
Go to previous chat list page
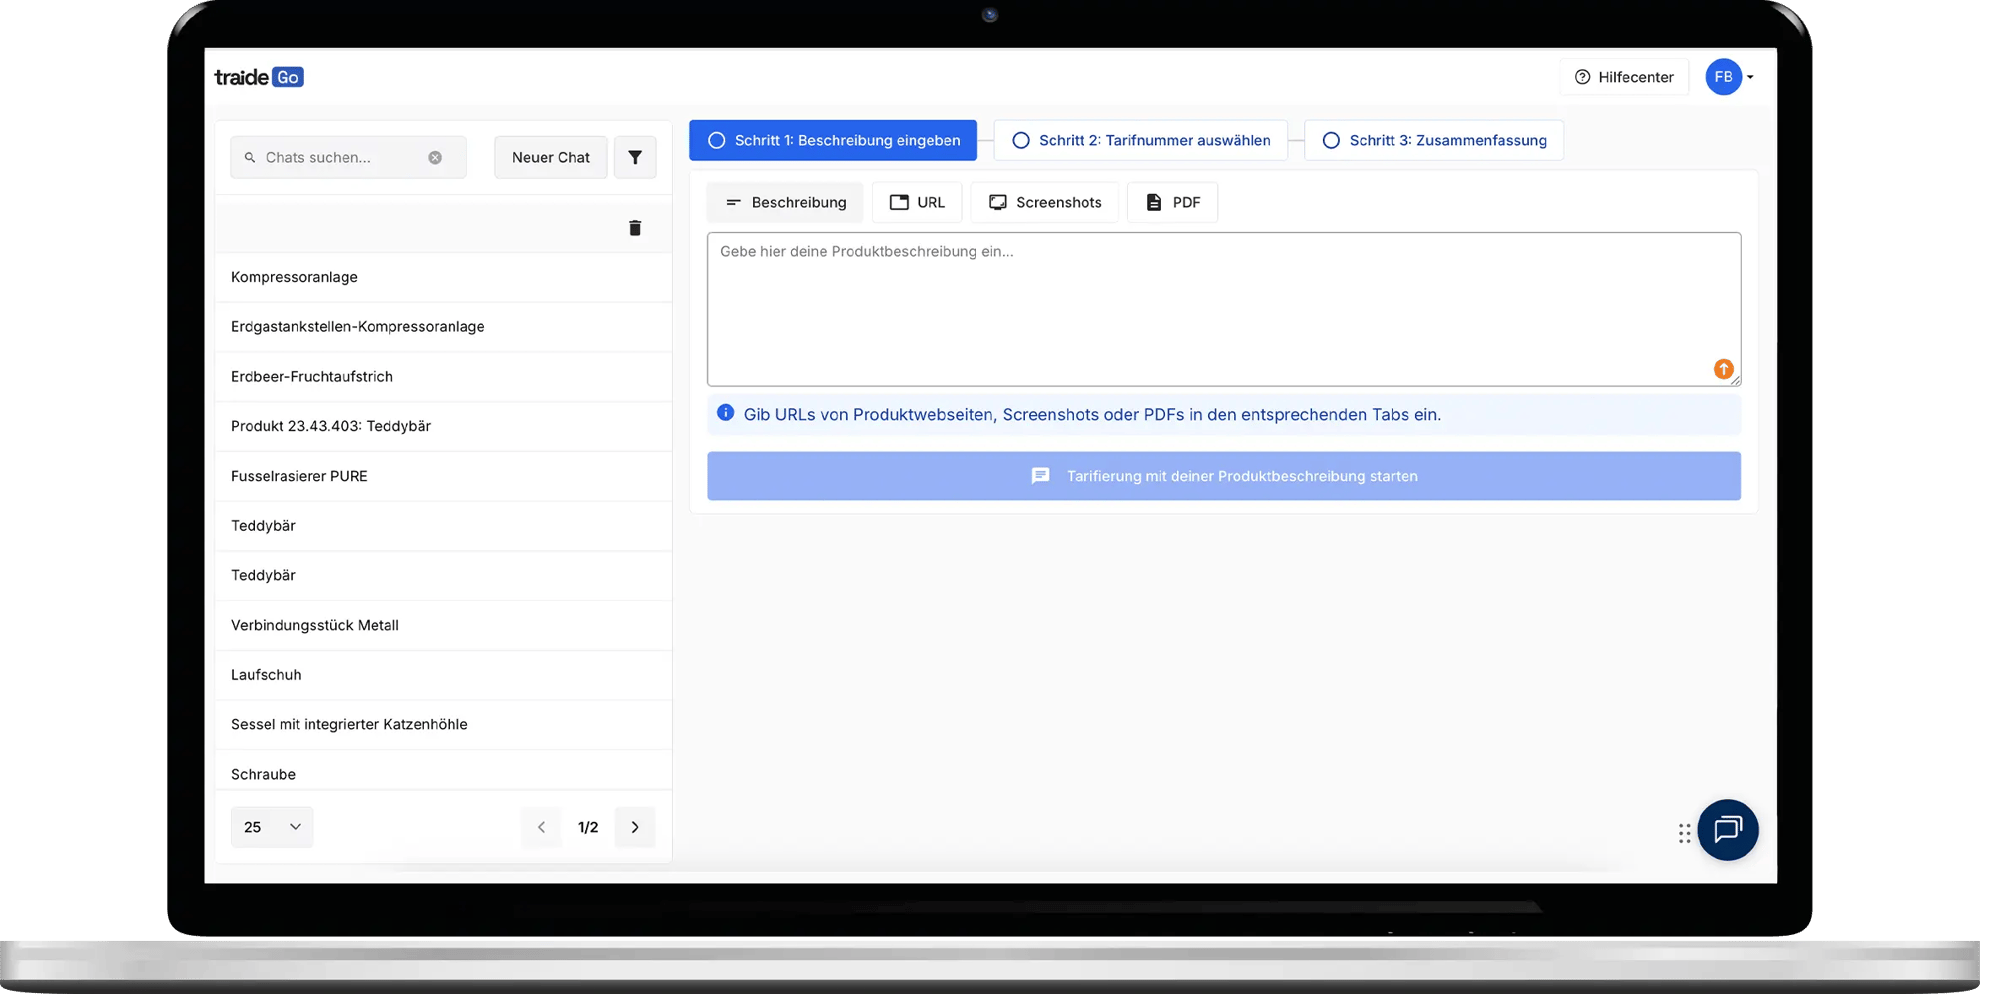point(541,827)
